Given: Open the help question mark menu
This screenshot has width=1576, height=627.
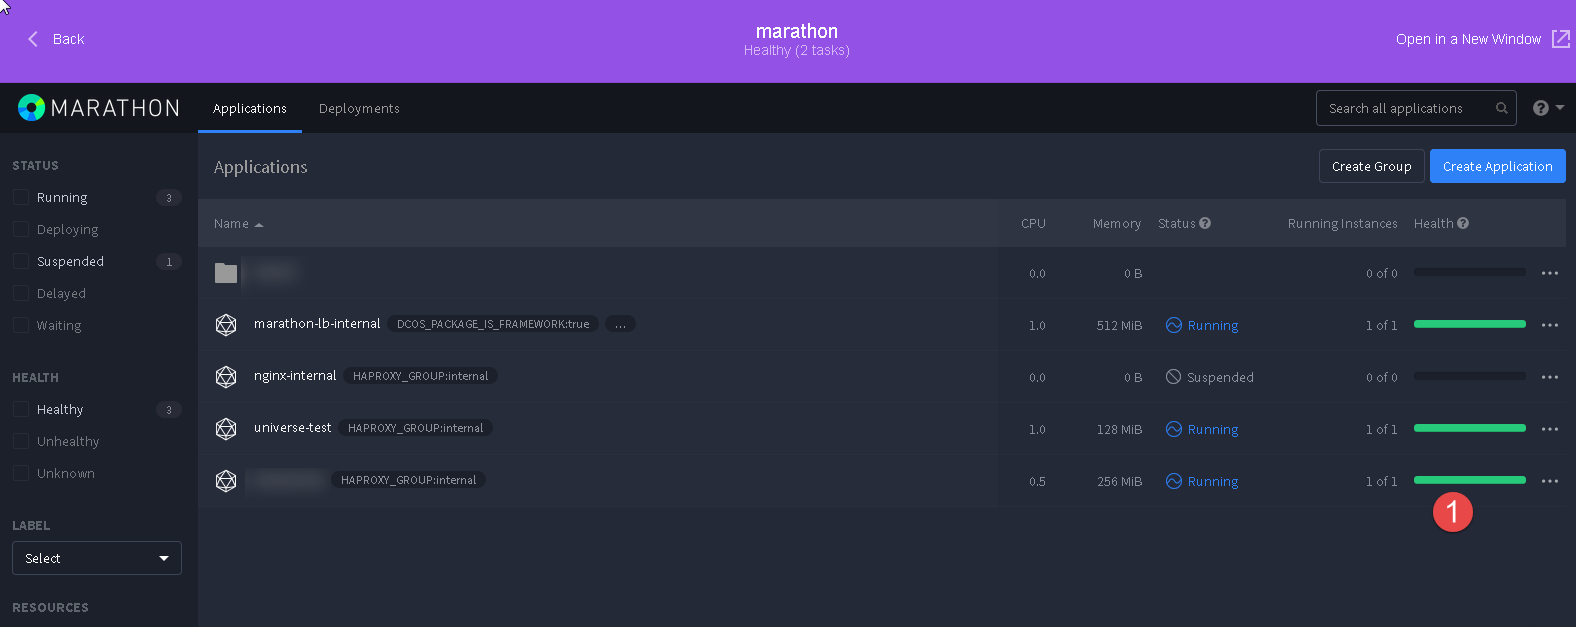Looking at the screenshot, I should (1548, 108).
